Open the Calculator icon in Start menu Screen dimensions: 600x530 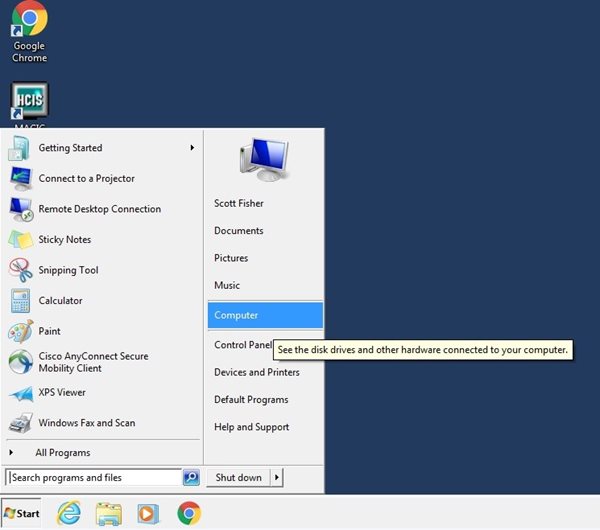tap(21, 301)
